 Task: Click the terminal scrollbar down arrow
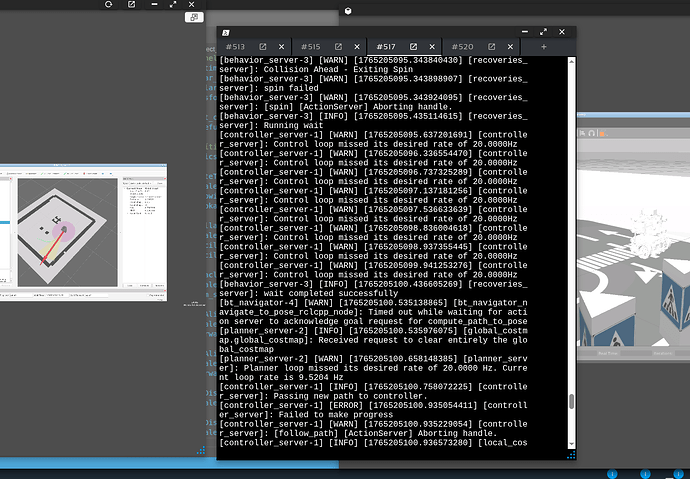point(572,444)
